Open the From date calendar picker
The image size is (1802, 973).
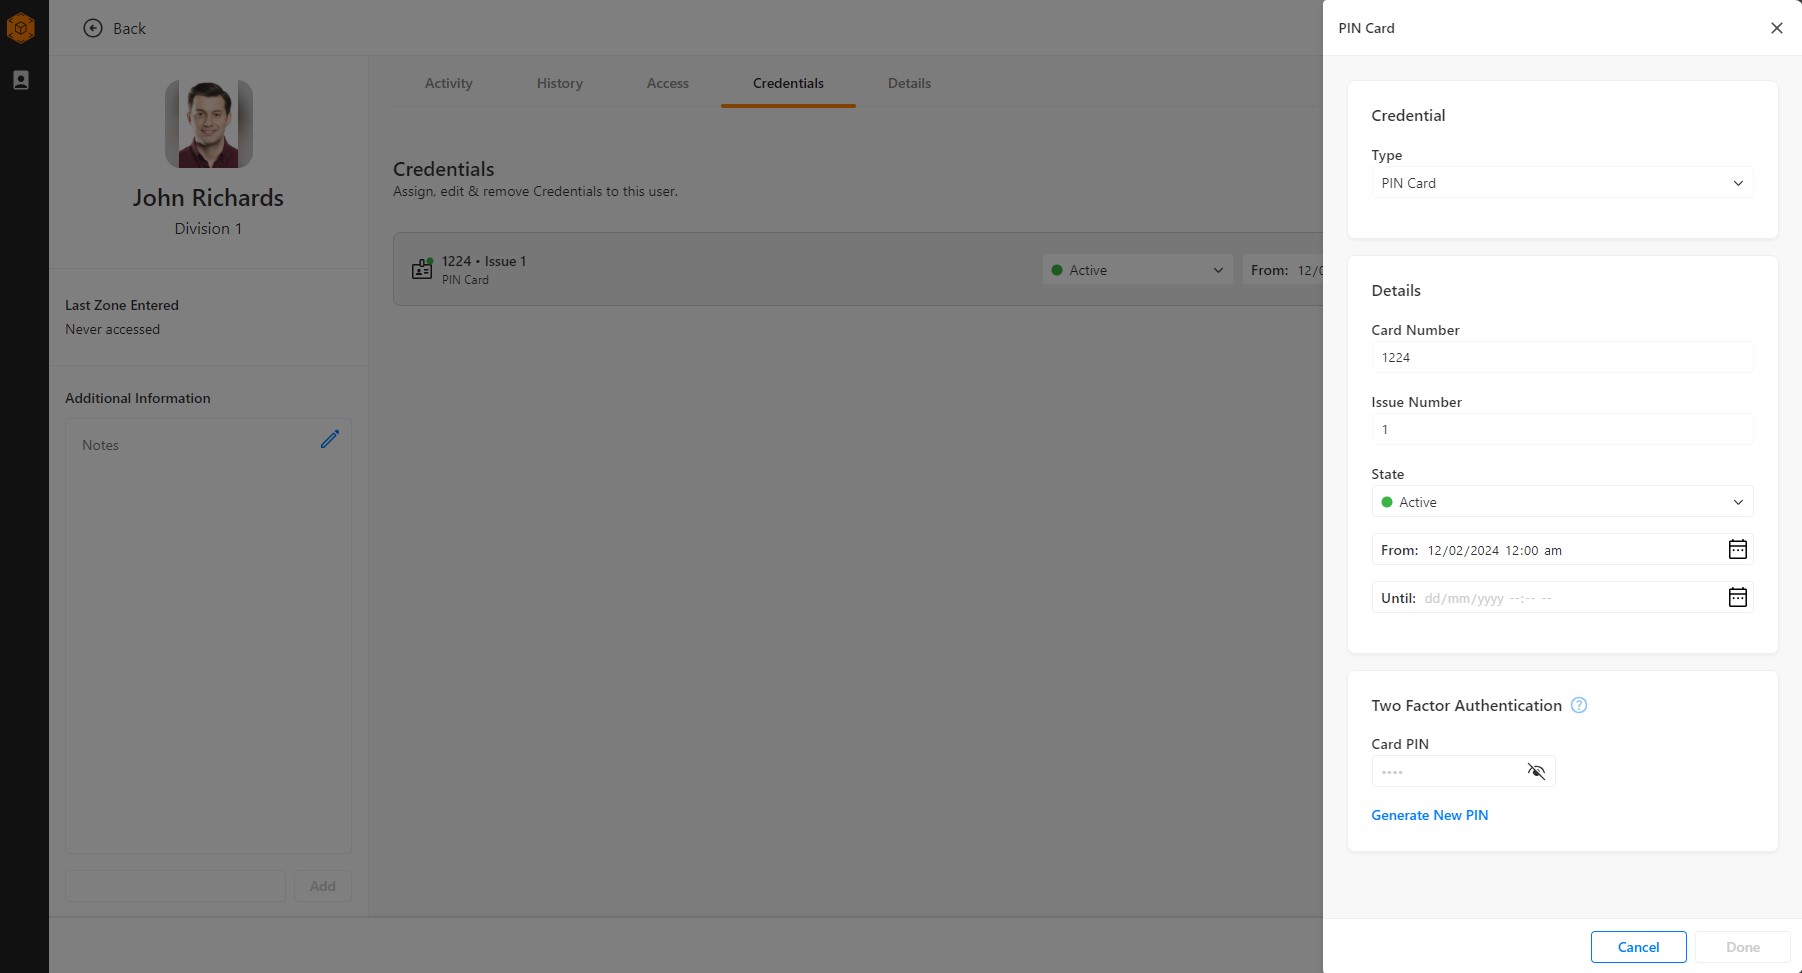coord(1737,549)
